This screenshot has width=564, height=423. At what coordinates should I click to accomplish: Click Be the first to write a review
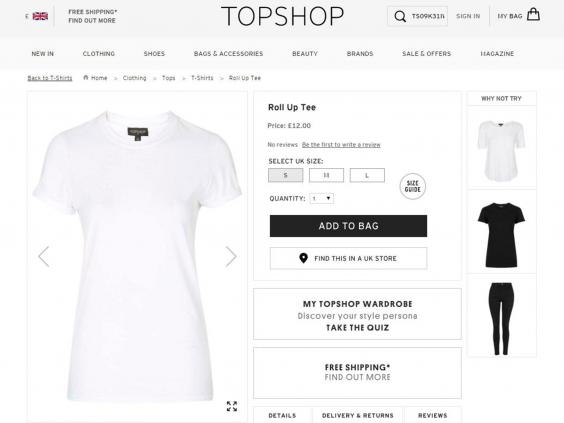pyautogui.click(x=341, y=145)
